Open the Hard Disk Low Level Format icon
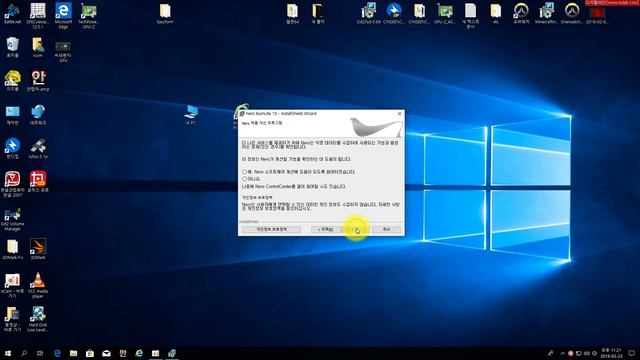Image resolution: width=640 pixels, height=360 pixels. [x=38, y=319]
